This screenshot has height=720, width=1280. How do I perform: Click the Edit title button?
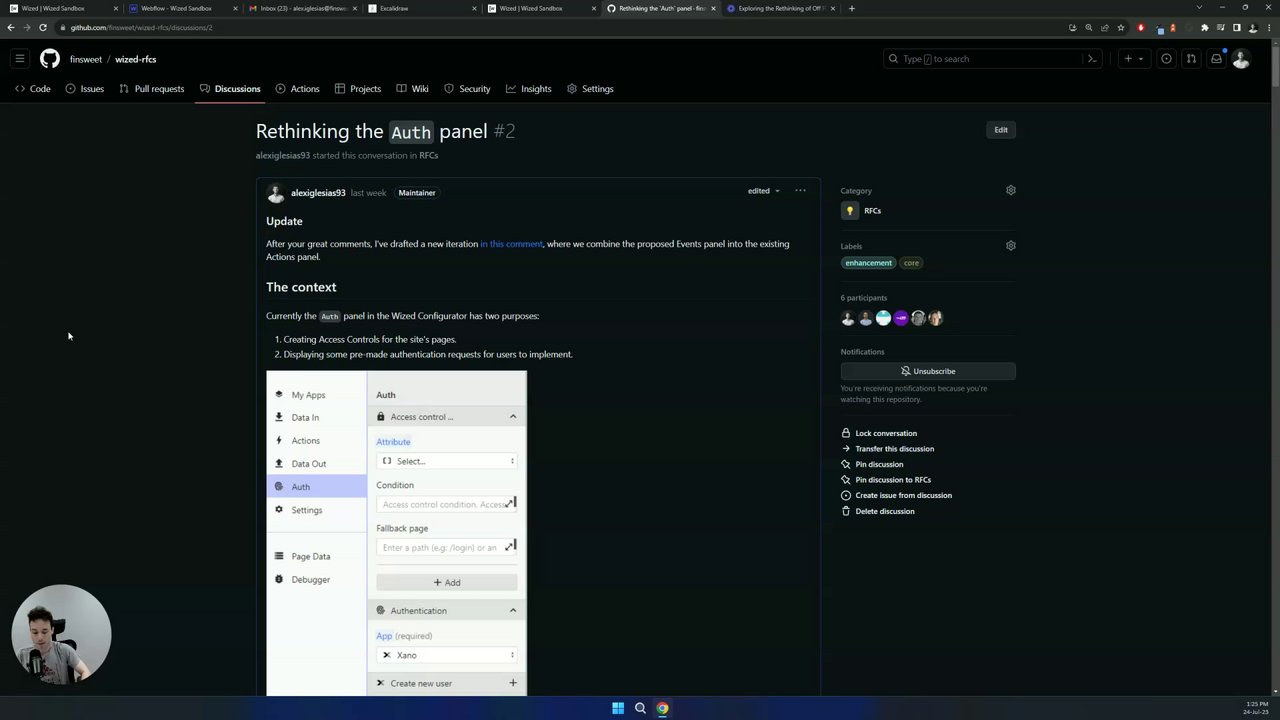click(1001, 130)
